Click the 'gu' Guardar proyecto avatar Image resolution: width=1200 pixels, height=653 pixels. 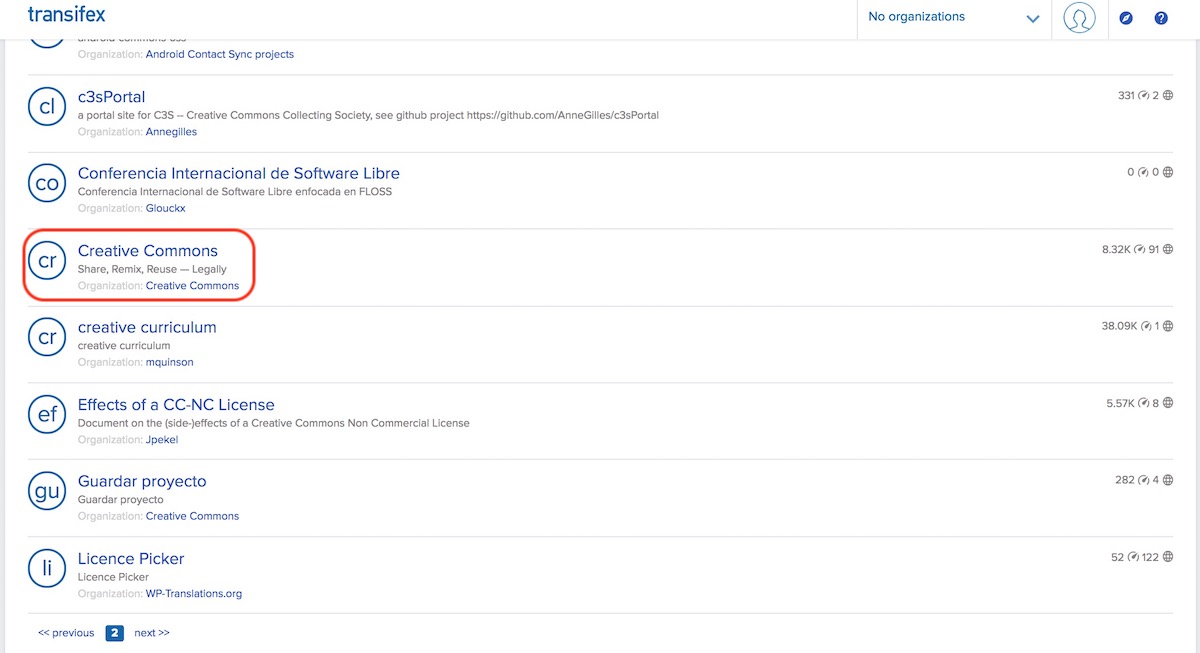pyautogui.click(x=47, y=490)
